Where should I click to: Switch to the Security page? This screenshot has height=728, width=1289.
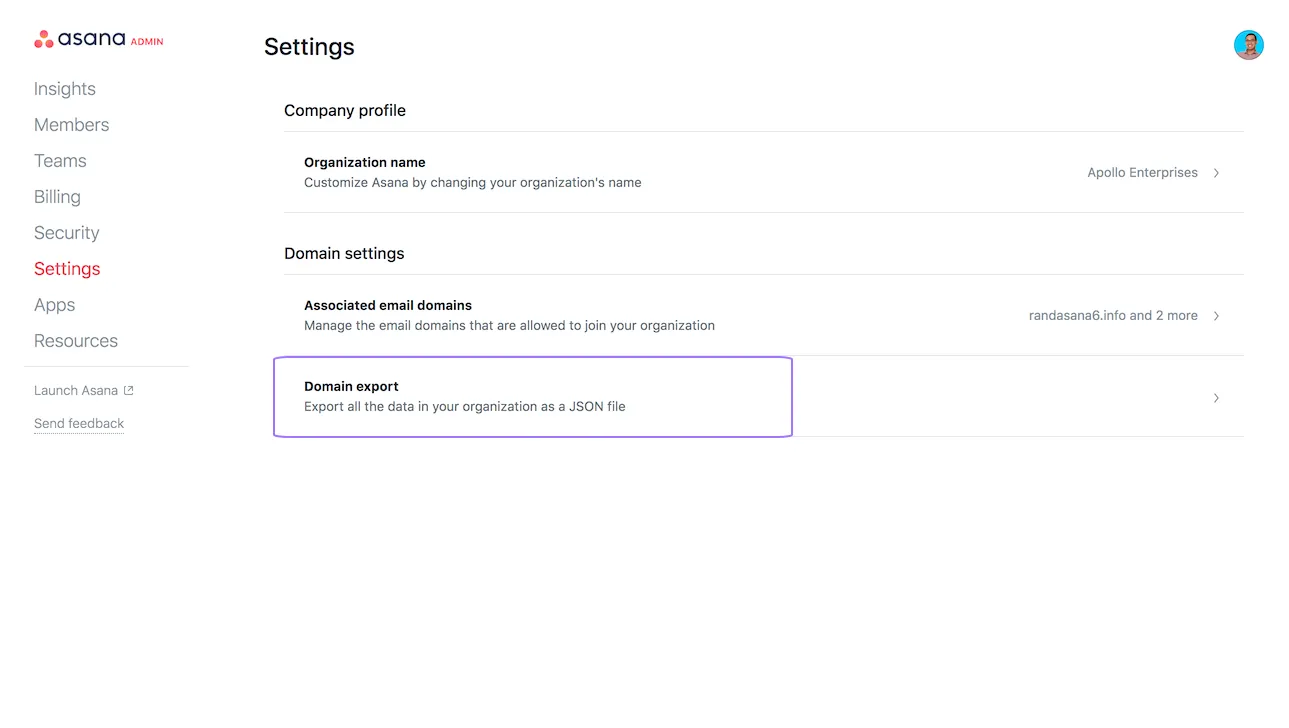(66, 233)
